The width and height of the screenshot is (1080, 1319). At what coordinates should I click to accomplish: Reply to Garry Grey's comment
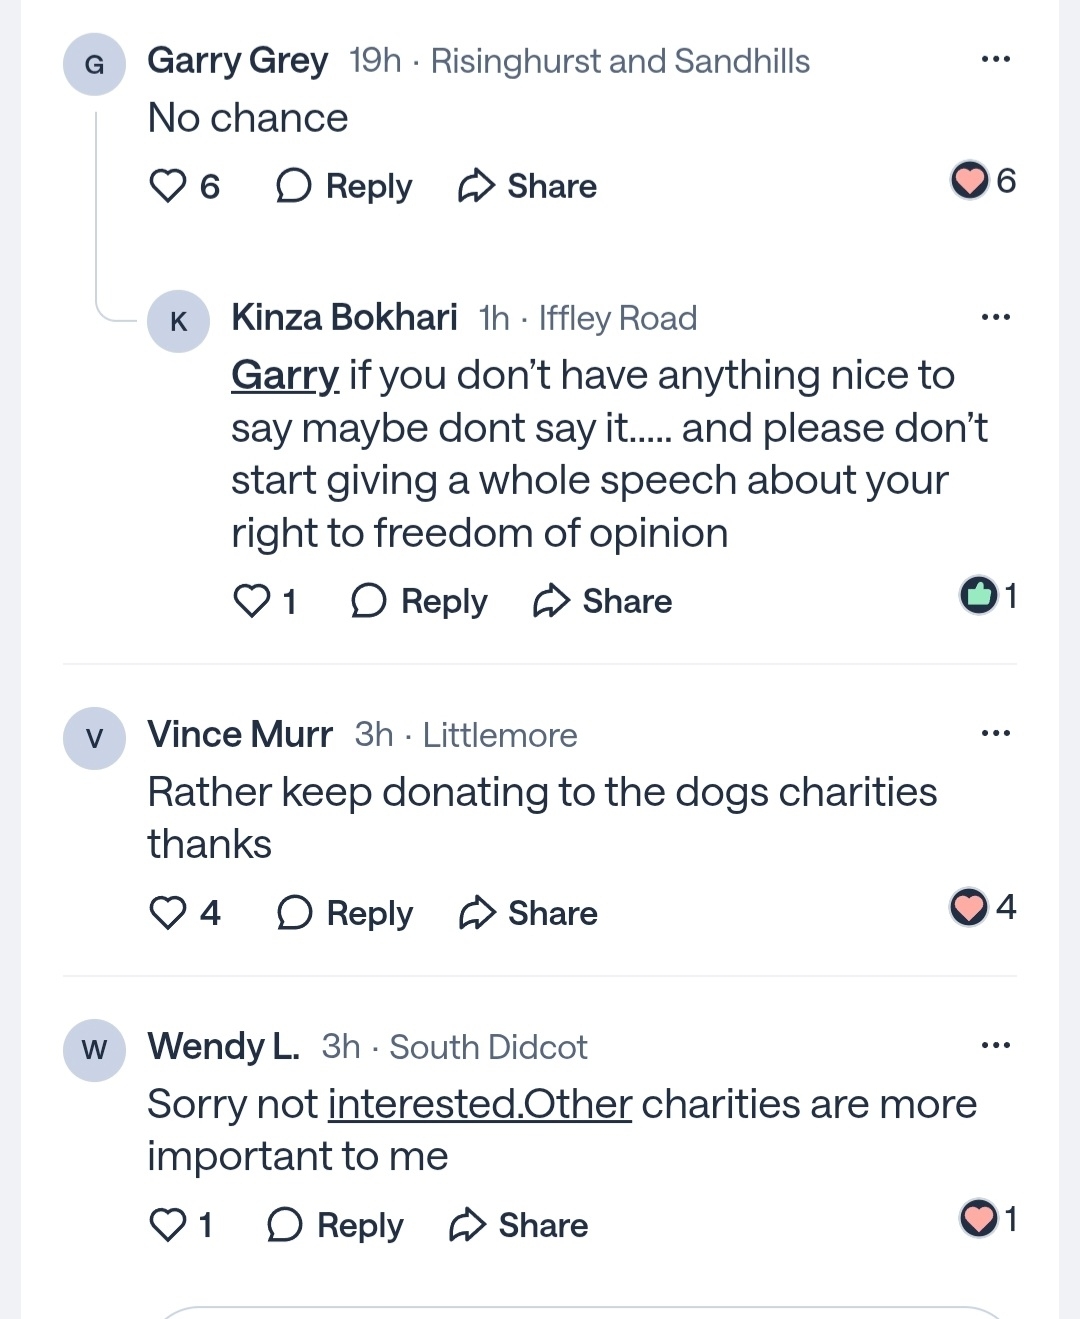point(344,186)
